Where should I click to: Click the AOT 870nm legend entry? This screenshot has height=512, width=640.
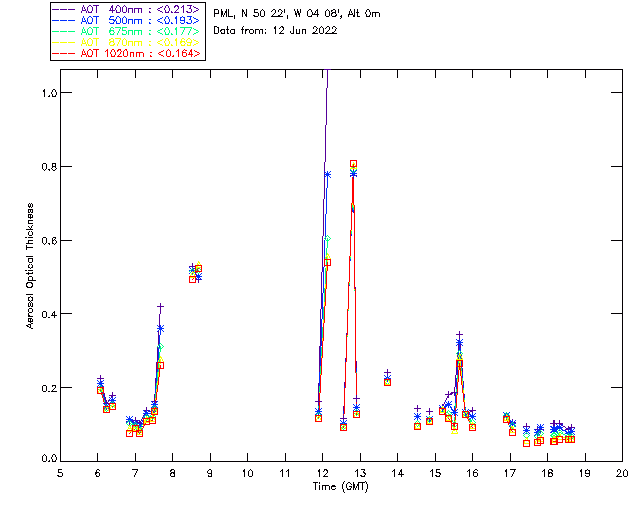click(126, 42)
